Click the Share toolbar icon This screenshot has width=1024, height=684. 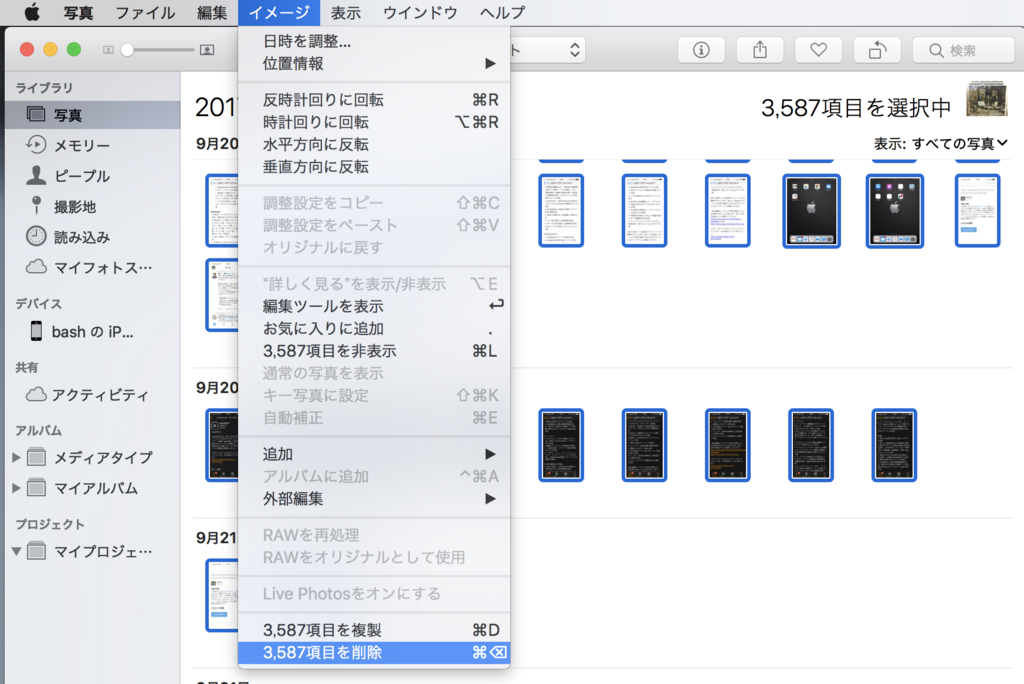[x=760, y=50]
